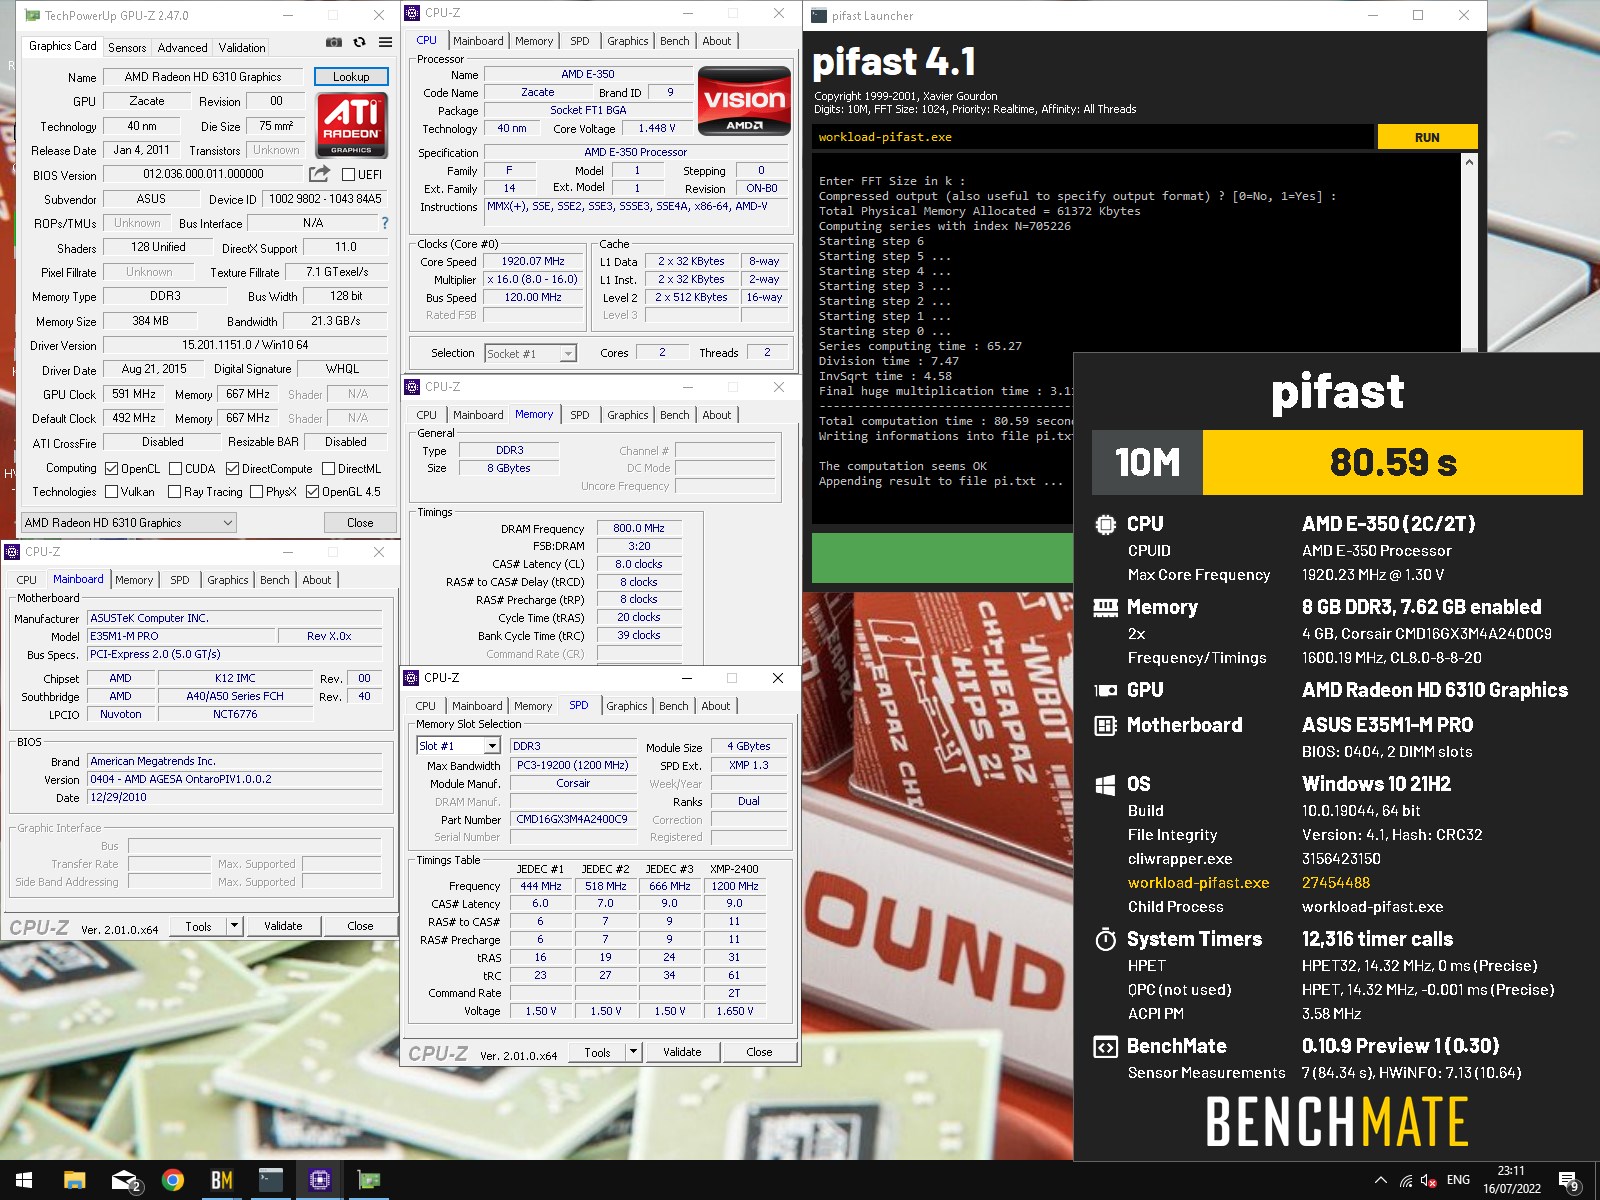Click the yellow 80.59 s result banner
The height and width of the screenshot is (1200, 1600).
click(1392, 462)
